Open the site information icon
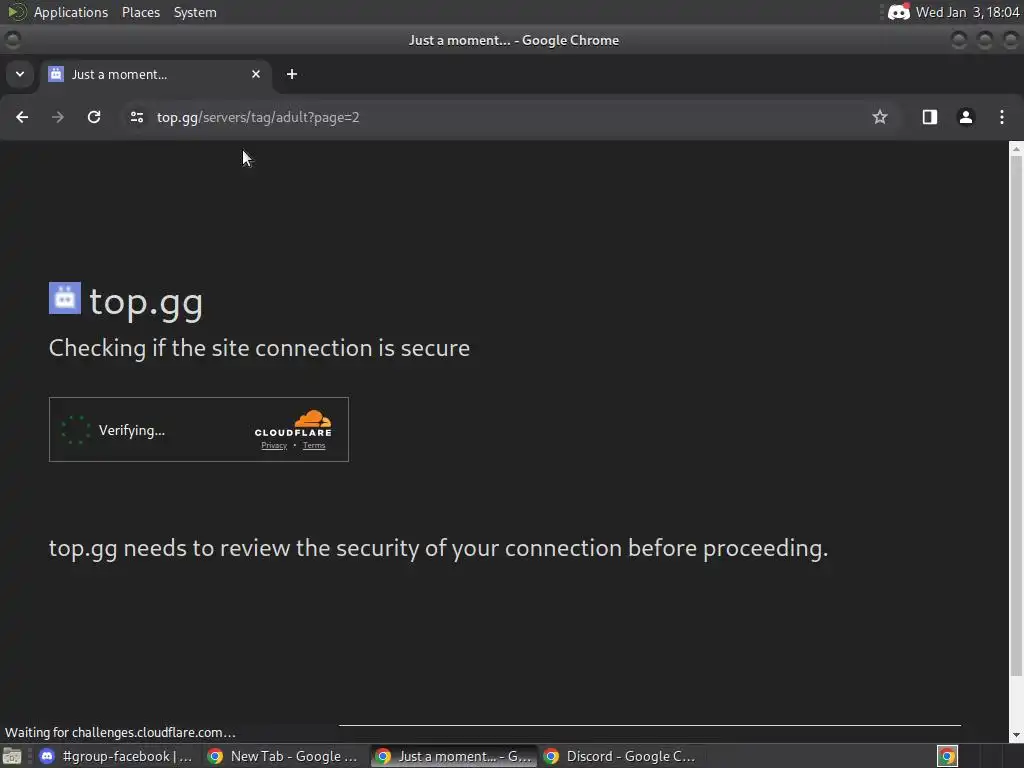The height and width of the screenshot is (768, 1024). (136, 117)
